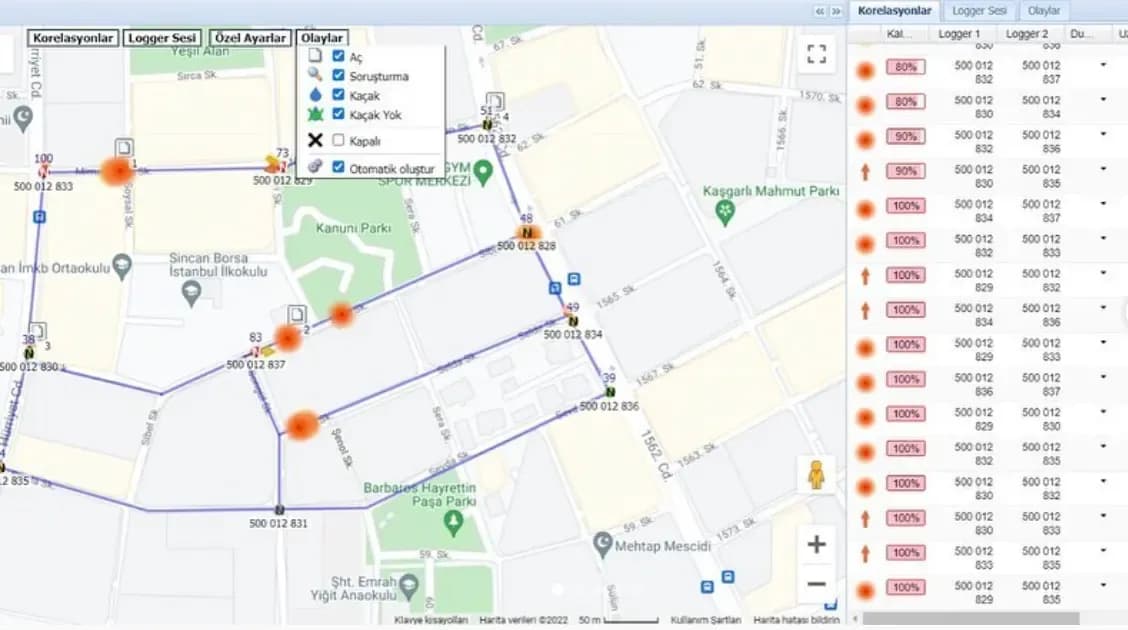Open Street View pegman icon
Image resolution: width=1128 pixels, height=630 pixels.
pyautogui.click(x=816, y=475)
